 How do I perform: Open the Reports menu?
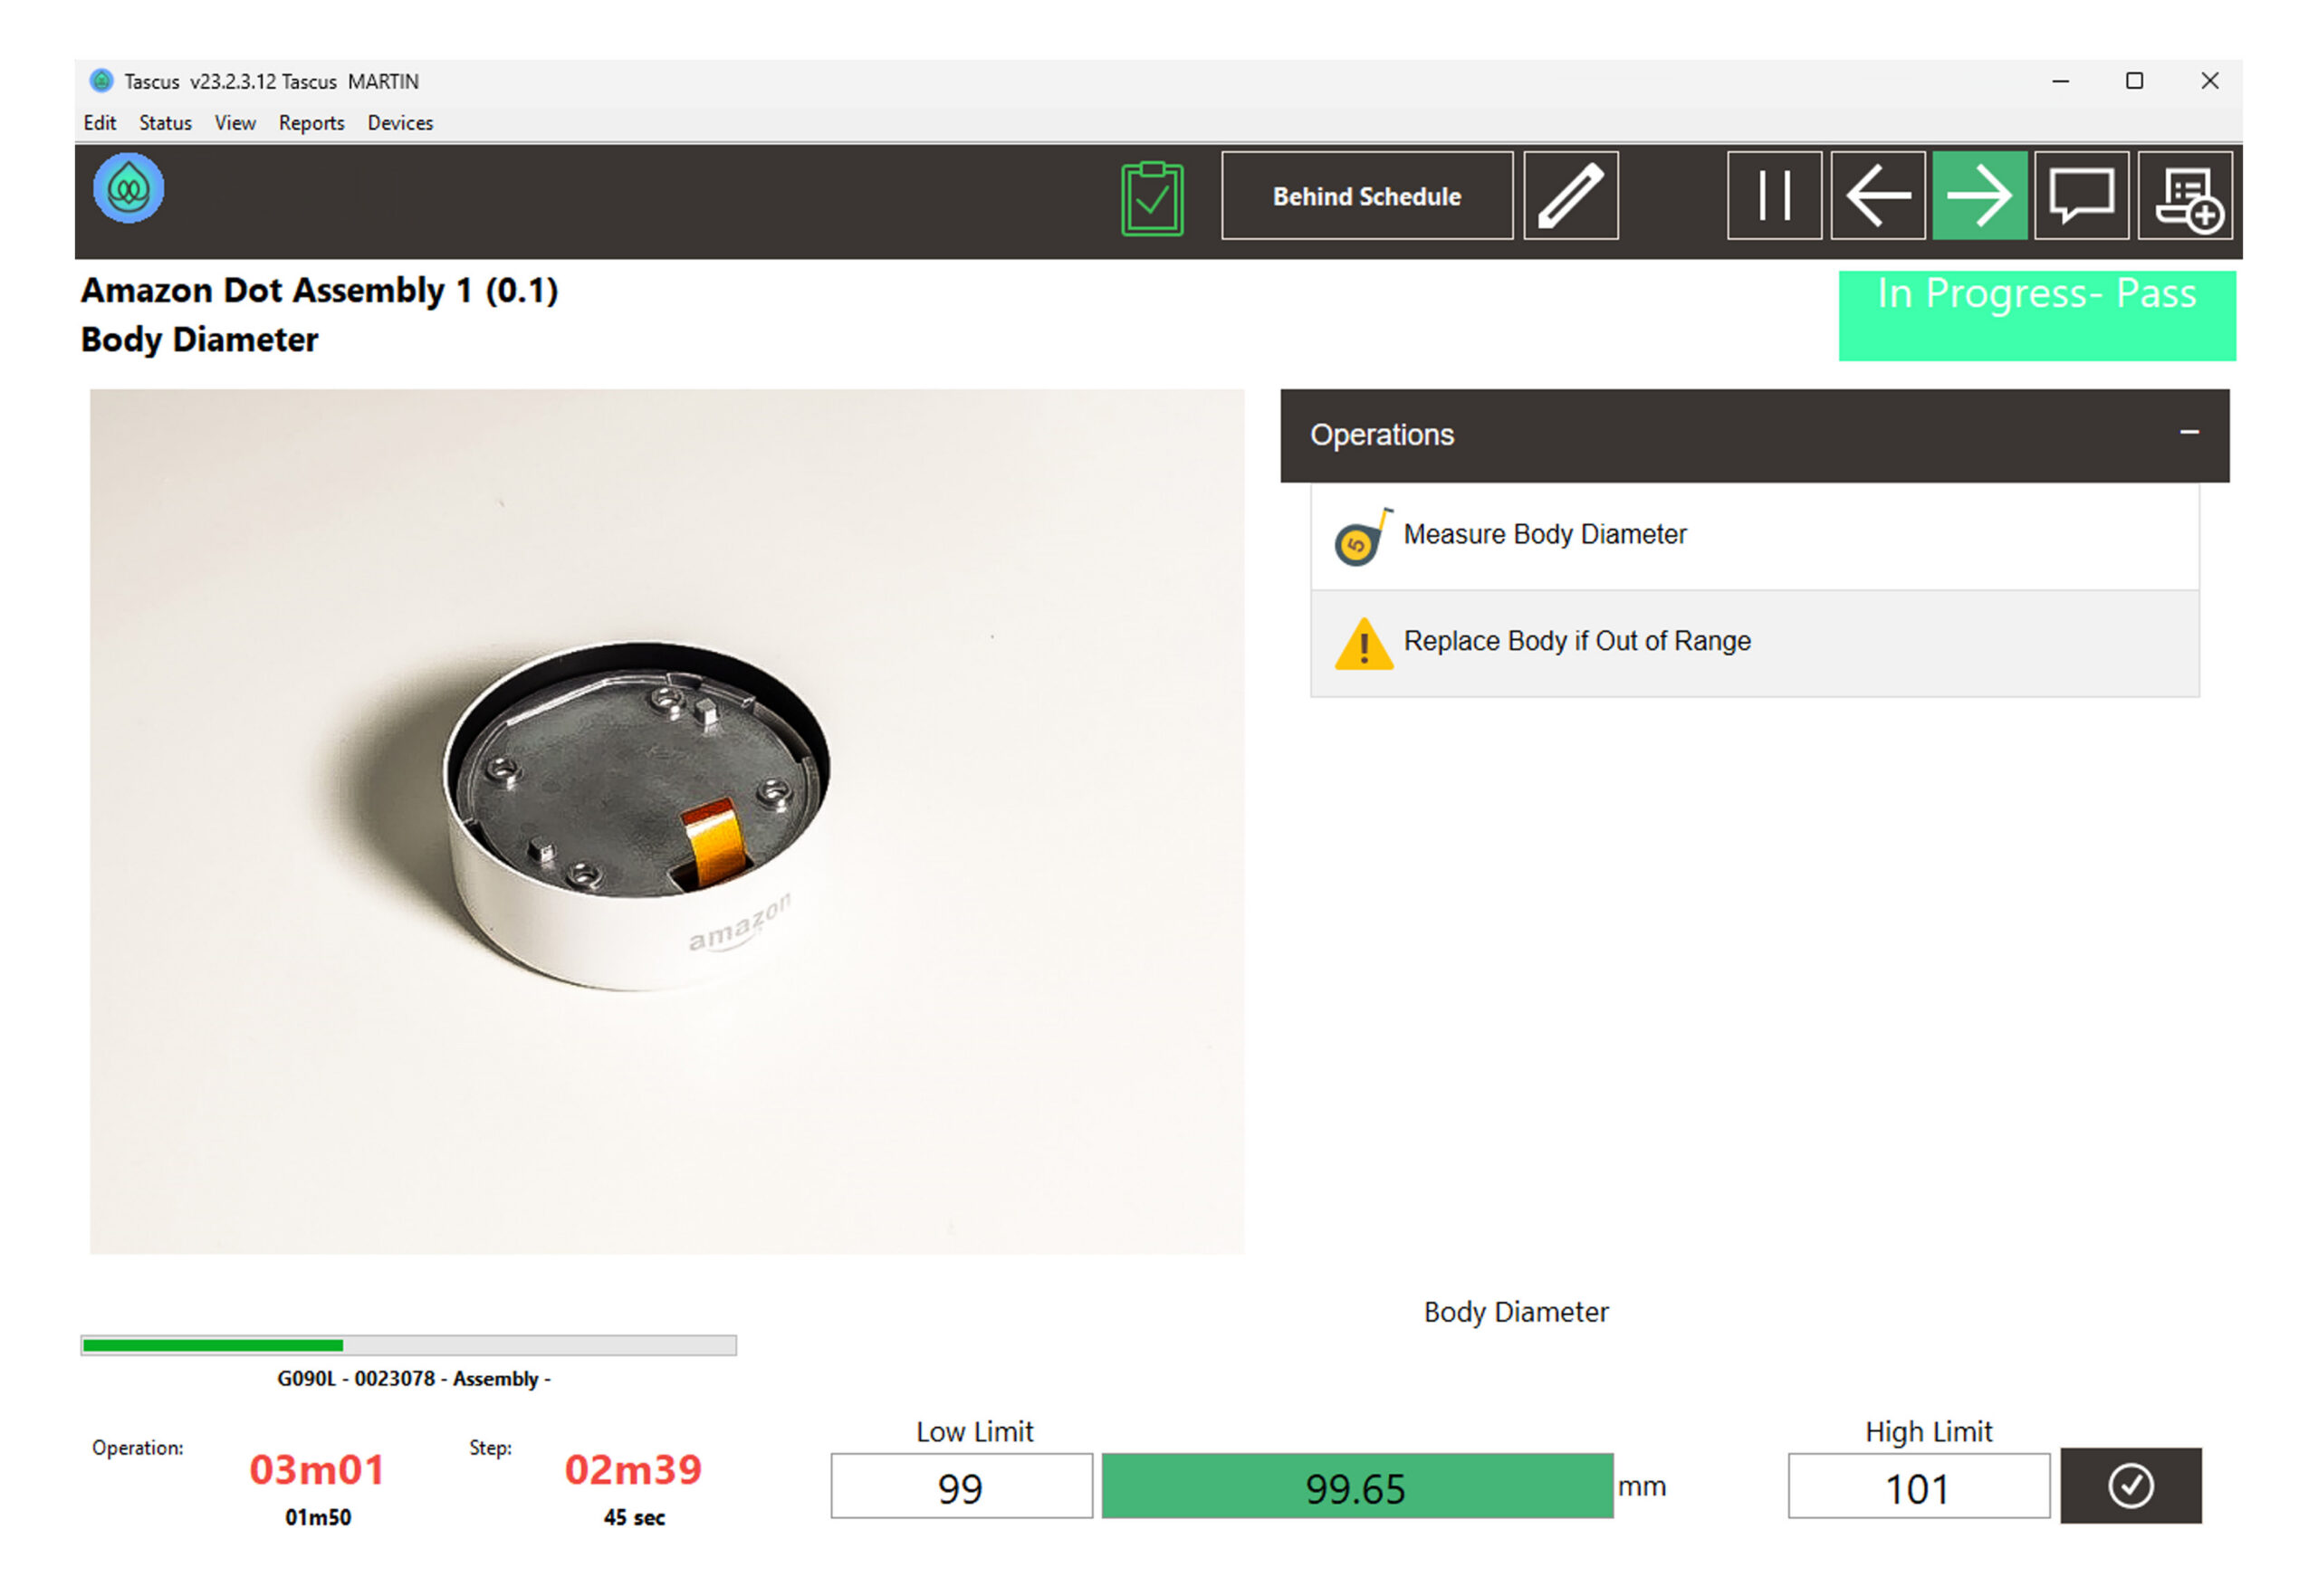coord(311,123)
